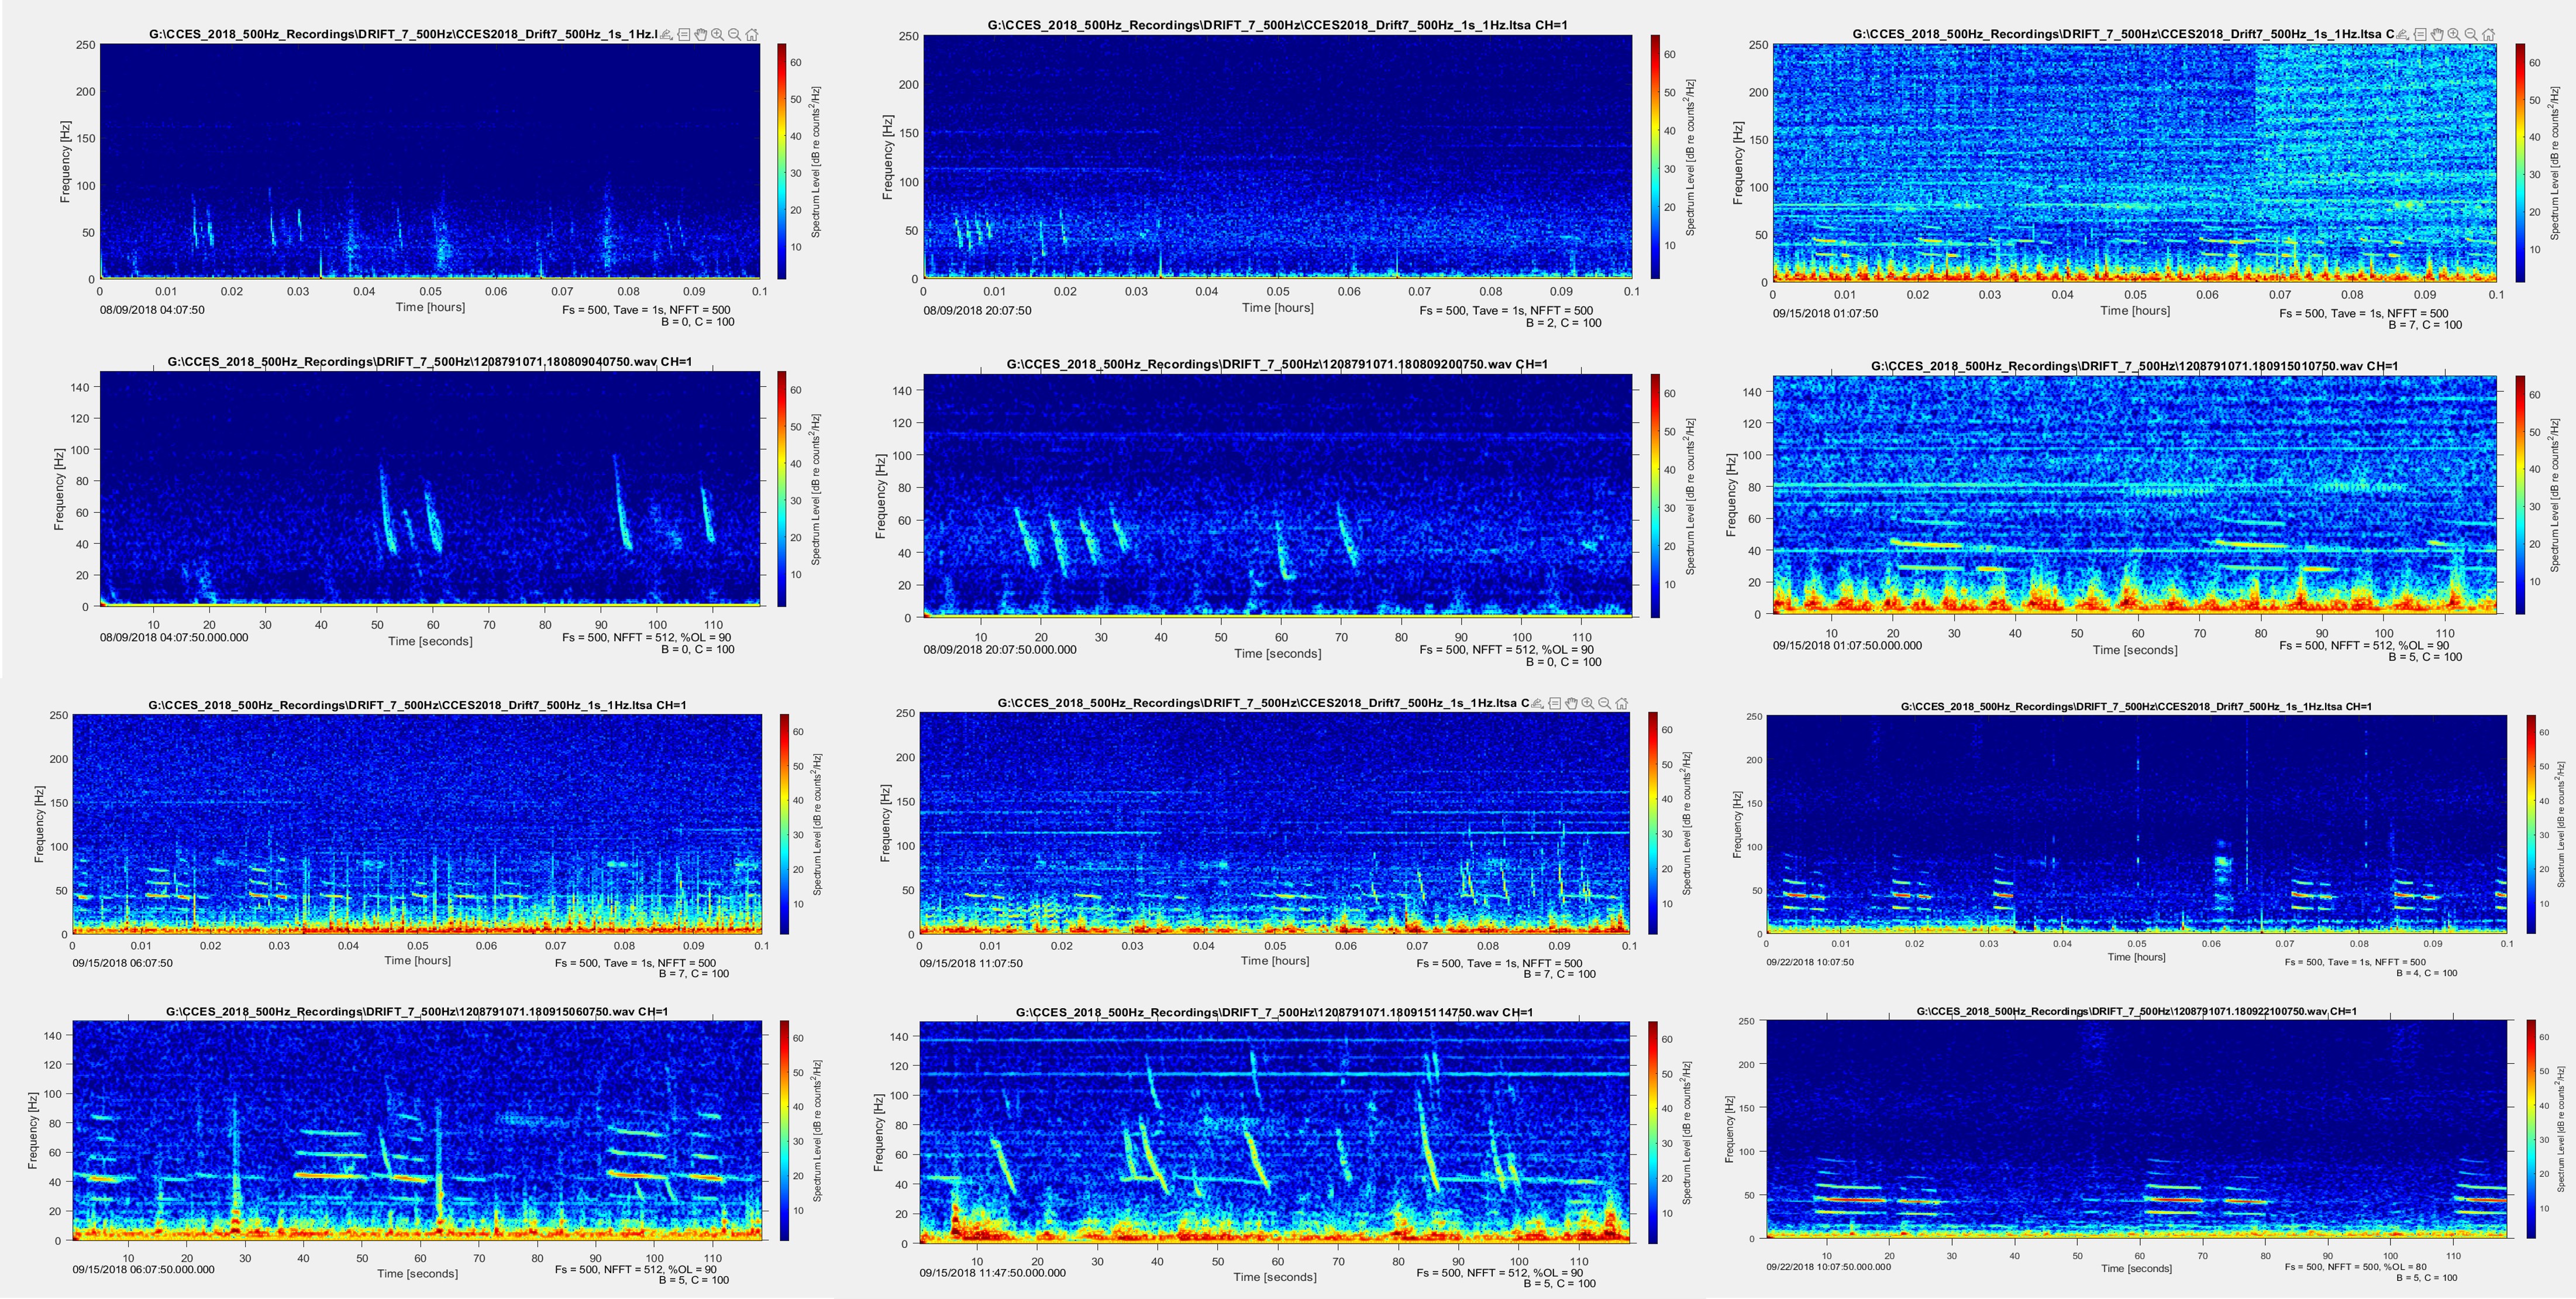The width and height of the screenshot is (2576, 1299).
Task: Select pan hand tool on 08/09 04:07:50 LTSA plot
Action: click(x=701, y=34)
